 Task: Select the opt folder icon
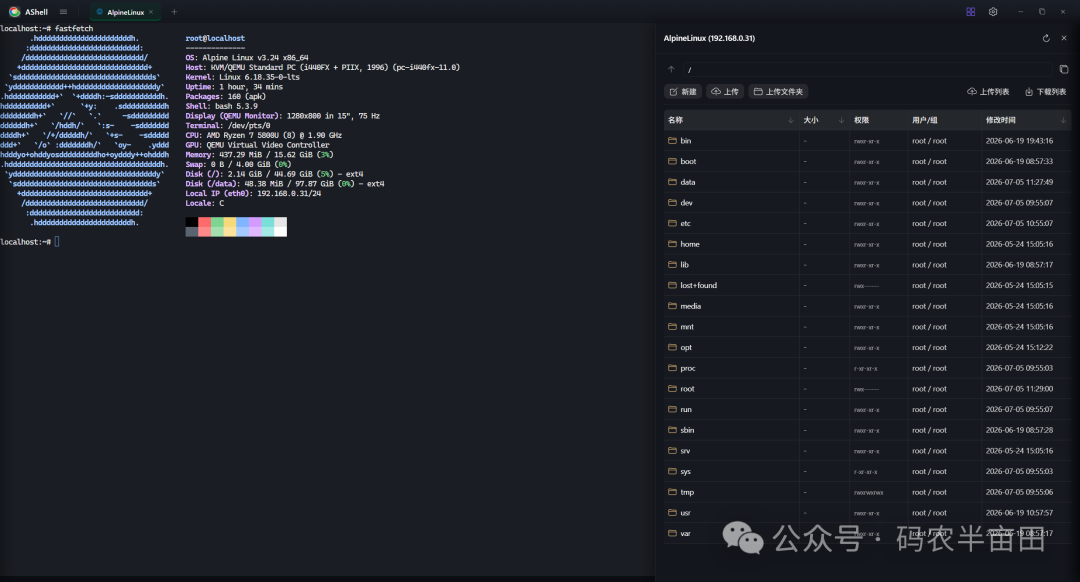(672, 347)
